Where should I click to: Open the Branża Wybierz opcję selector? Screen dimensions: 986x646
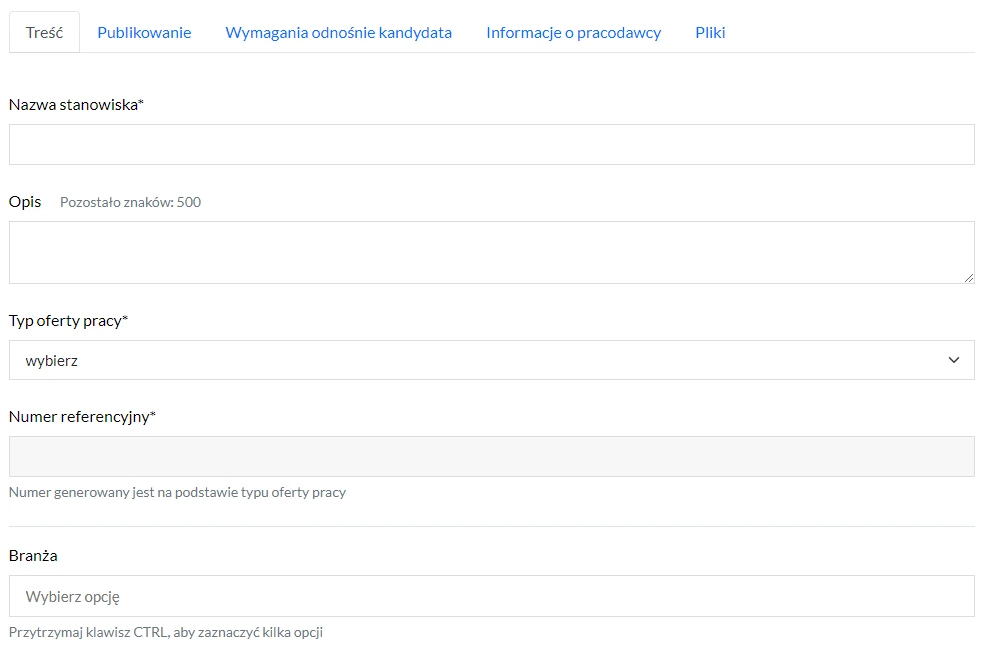pos(492,596)
